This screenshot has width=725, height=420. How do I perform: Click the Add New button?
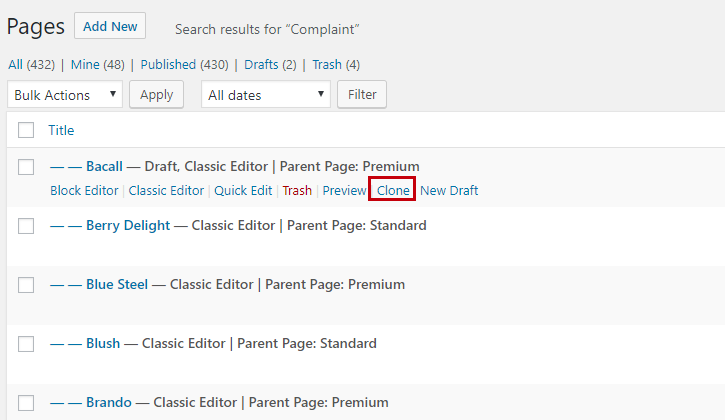click(x=110, y=25)
